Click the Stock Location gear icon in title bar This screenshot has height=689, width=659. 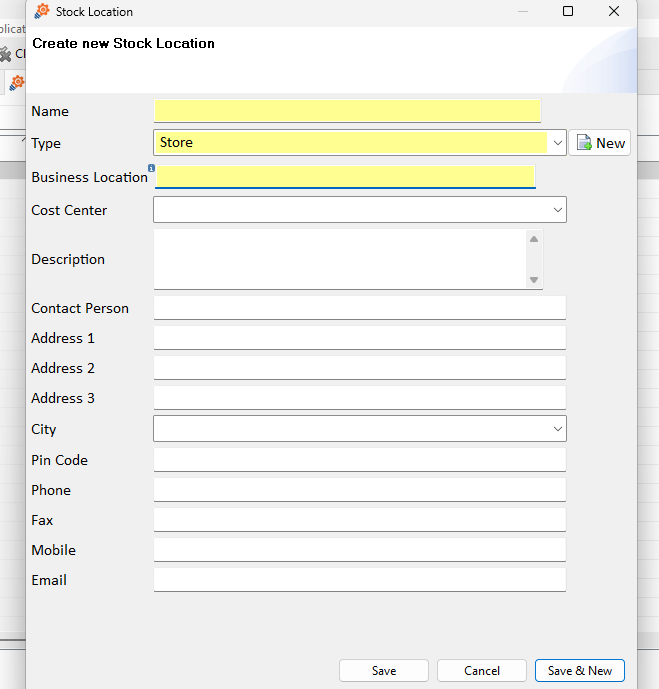pos(42,12)
